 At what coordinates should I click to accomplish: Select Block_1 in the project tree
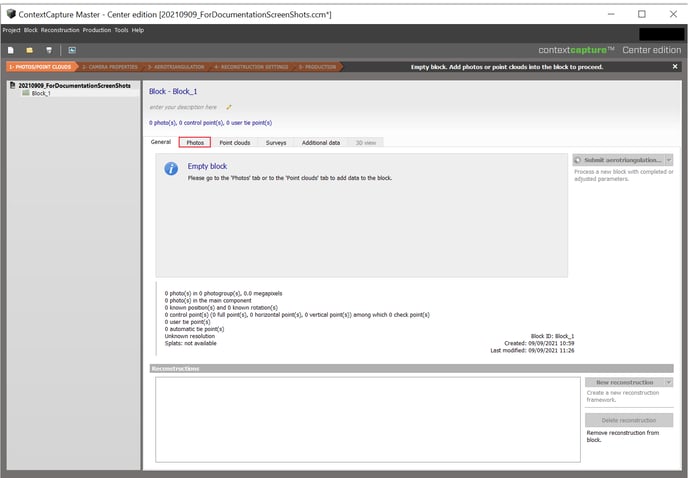[x=40, y=93]
